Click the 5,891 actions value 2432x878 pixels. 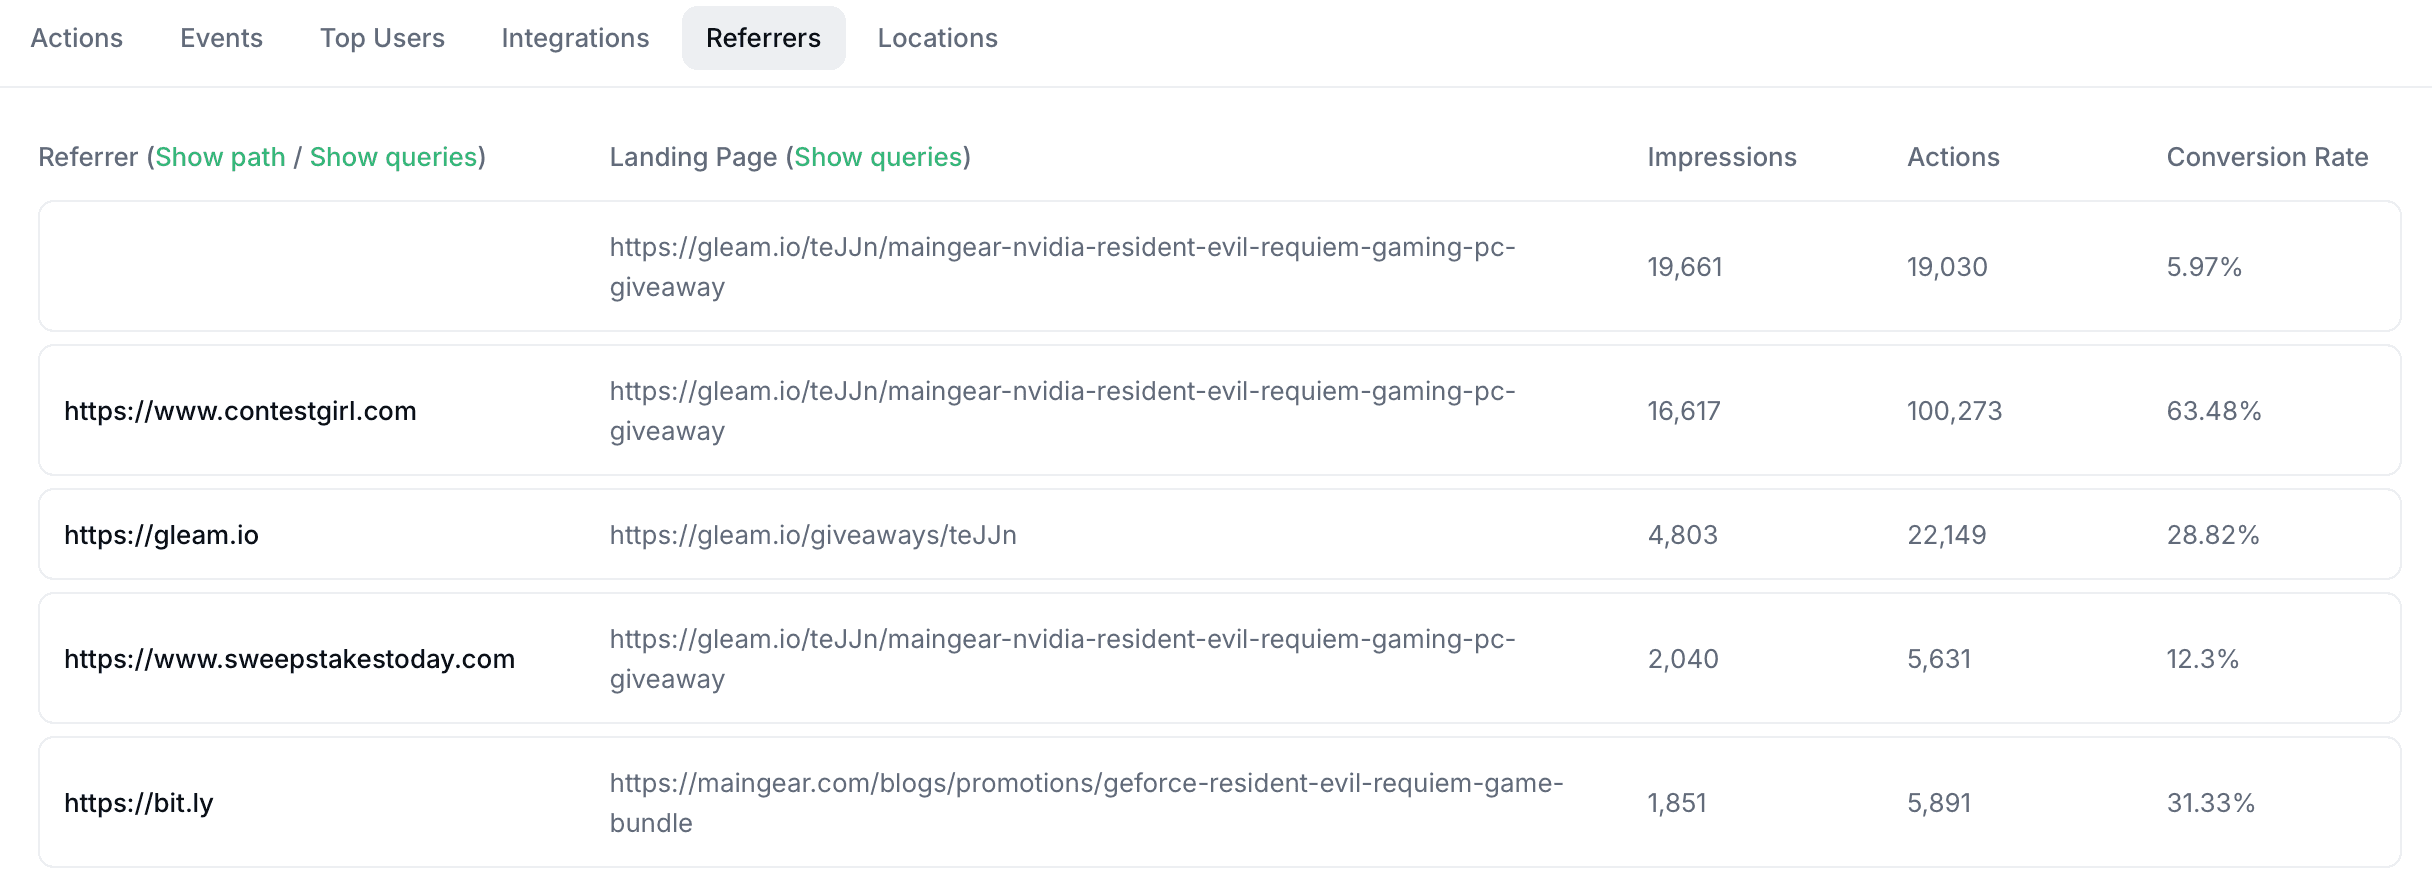coord(1939,803)
